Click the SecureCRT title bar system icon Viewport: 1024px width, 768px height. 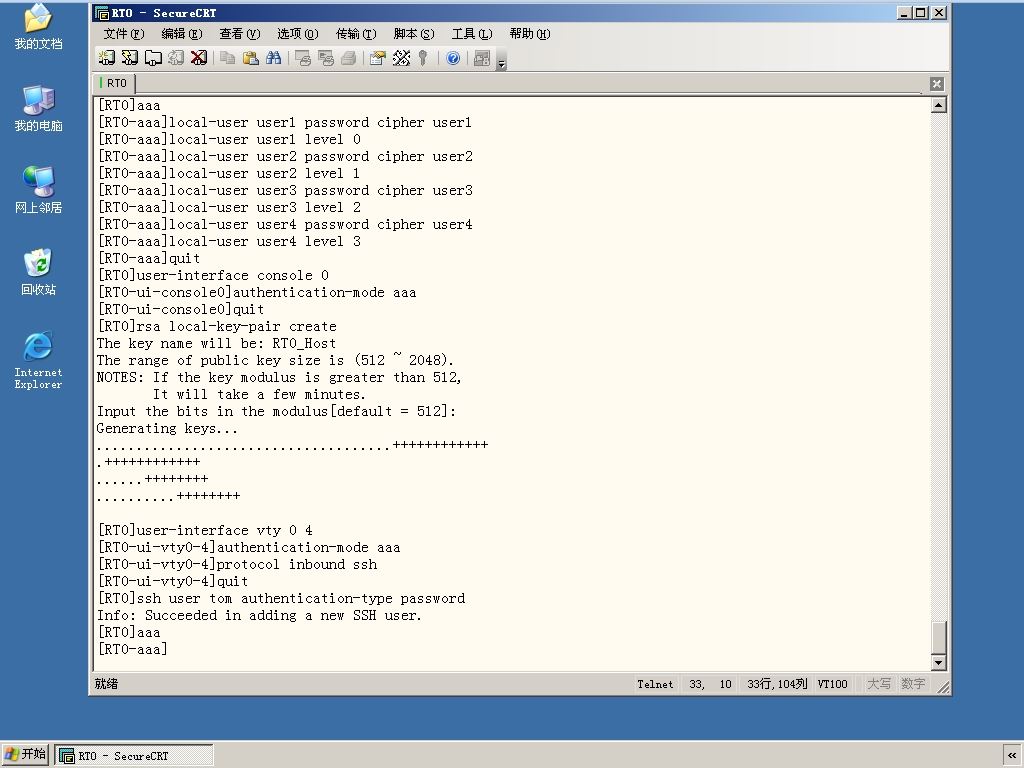click(101, 12)
